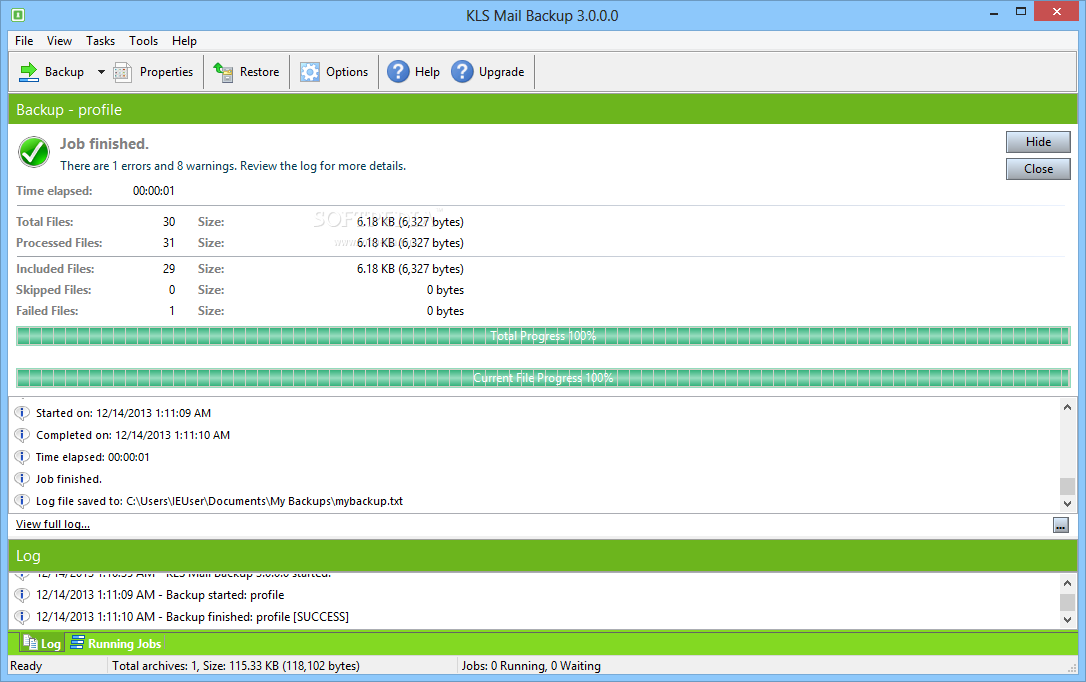Click info icon beside 'Completed on' entry
Screen dimensions: 1086x682
(x=22, y=435)
